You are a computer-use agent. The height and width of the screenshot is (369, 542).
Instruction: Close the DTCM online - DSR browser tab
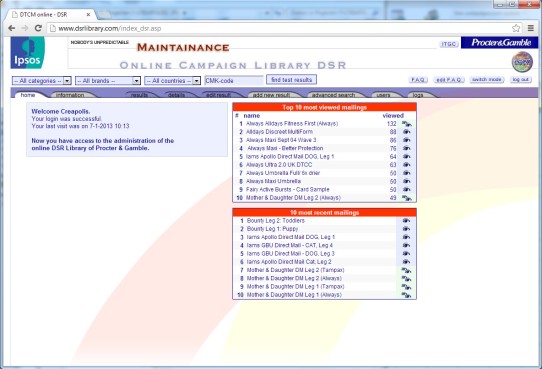point(88,15)
